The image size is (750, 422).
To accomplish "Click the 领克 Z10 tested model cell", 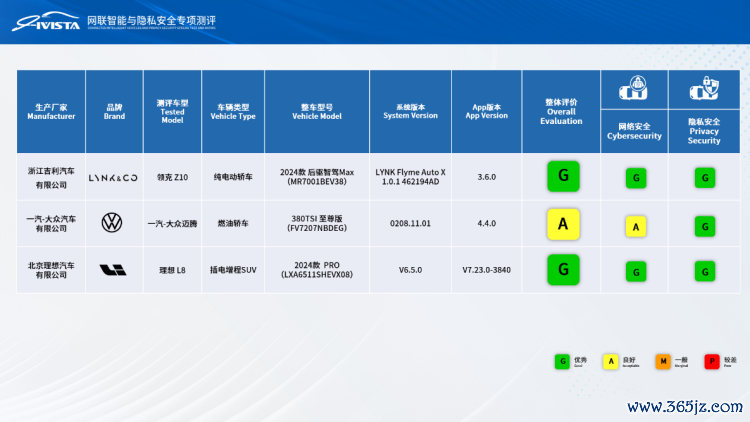I will pos(172,177).
